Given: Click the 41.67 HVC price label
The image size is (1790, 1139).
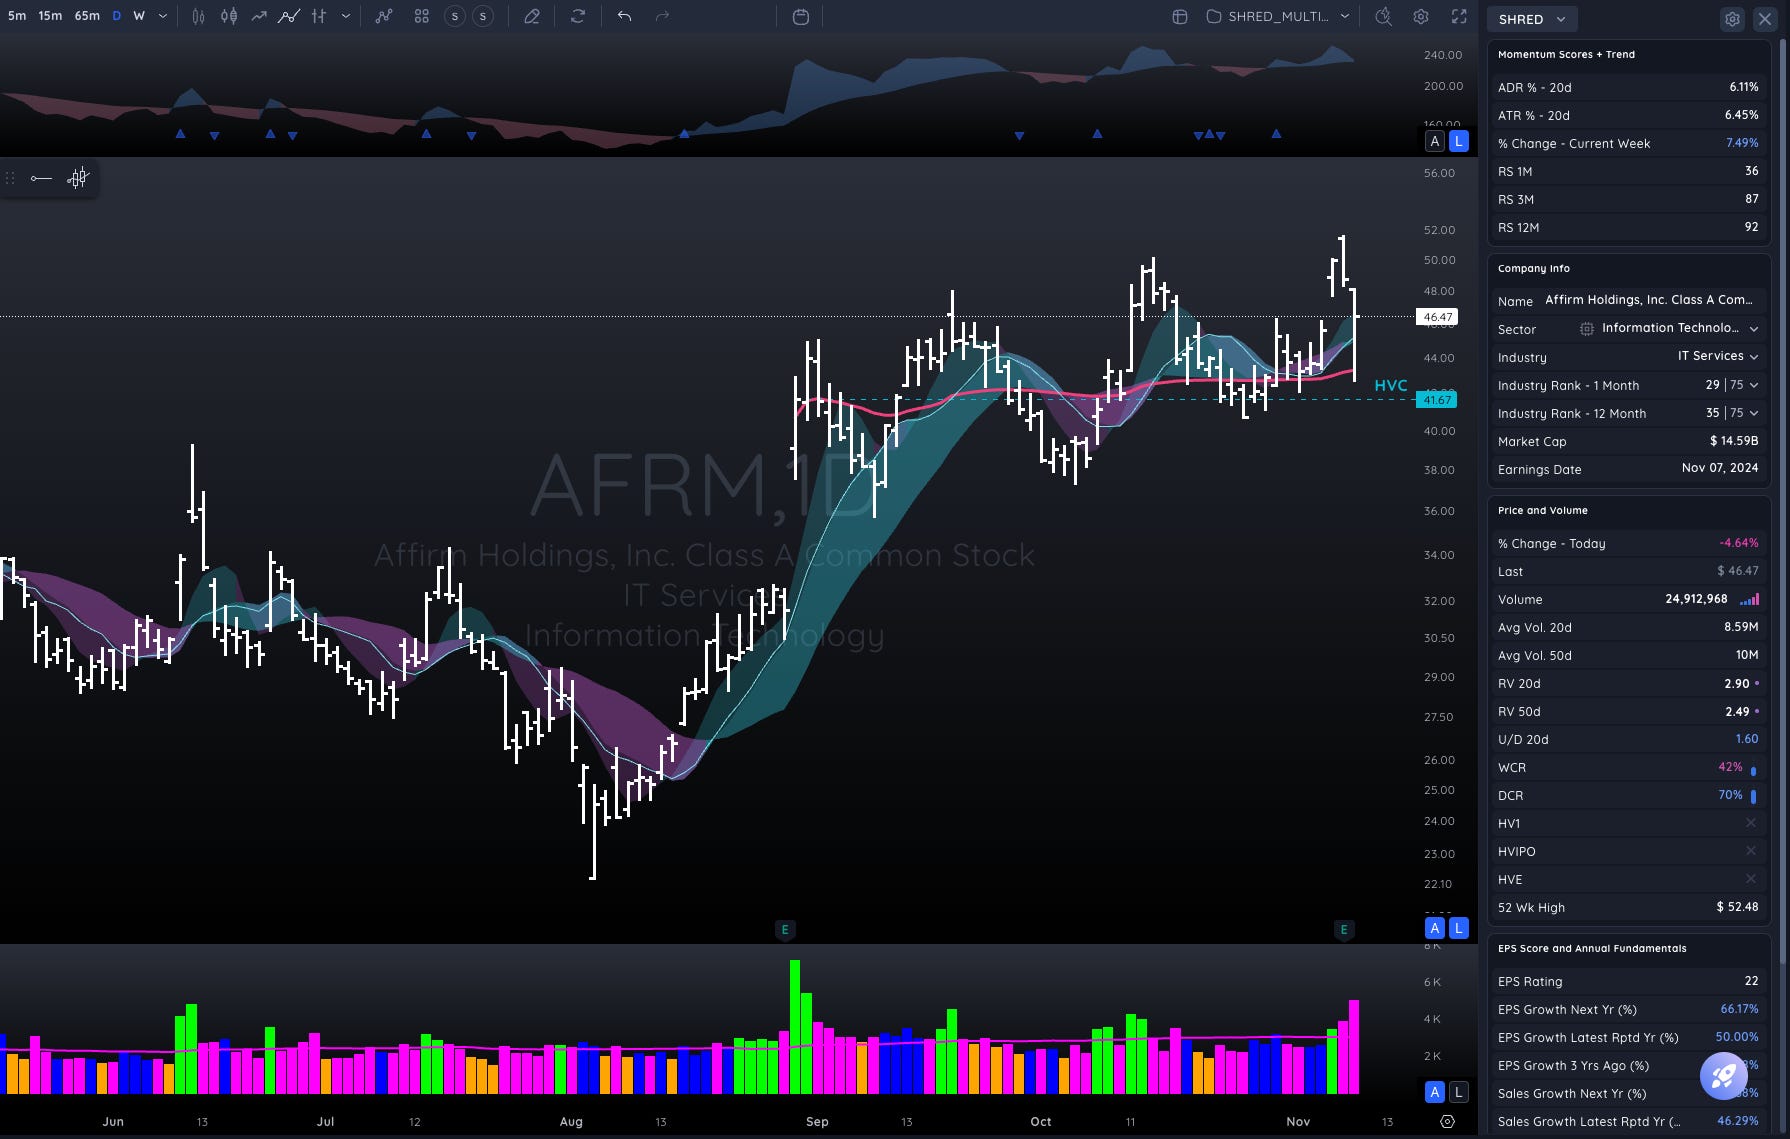Looking at the screenshot, I should (1437, 400).
